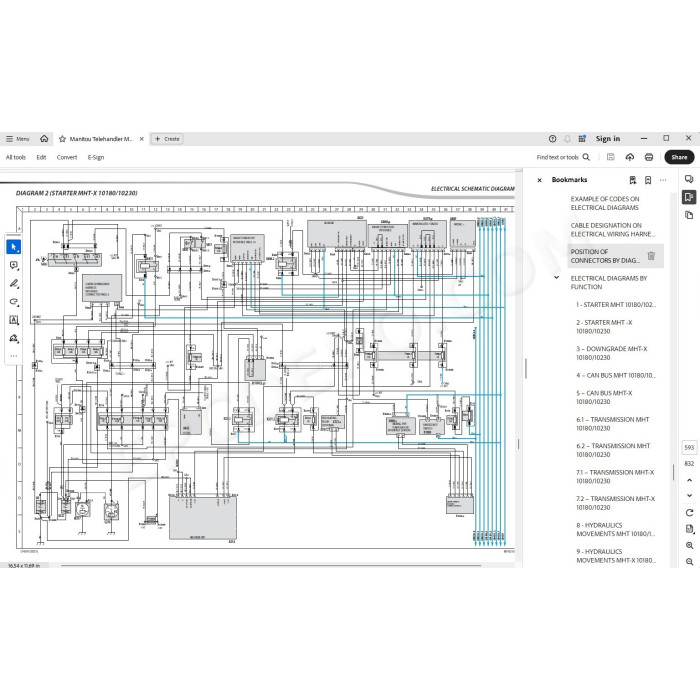Close the Bookmarks panel
700x700 pixels.
point(539,180)
